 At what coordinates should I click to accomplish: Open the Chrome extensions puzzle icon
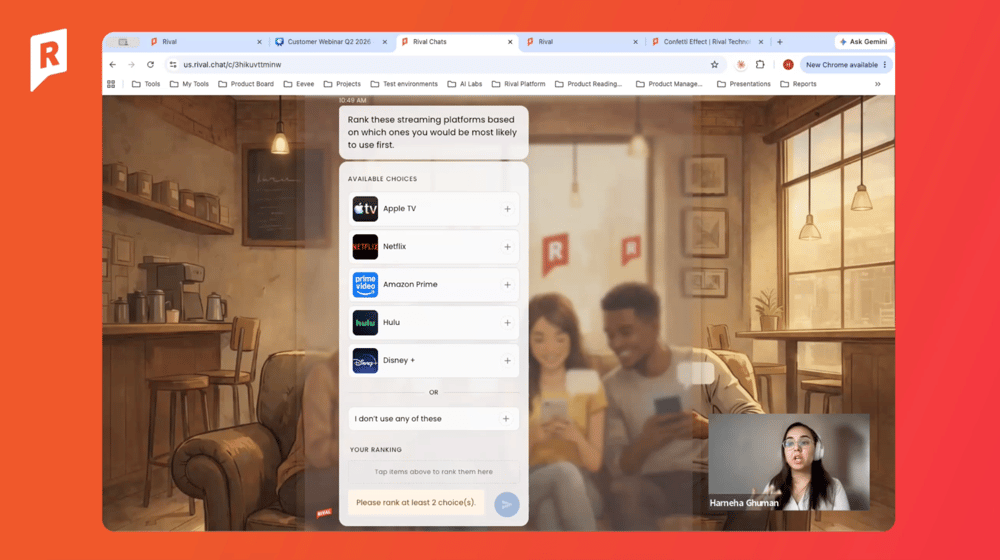pyautogui.click(x=760, y=64)
